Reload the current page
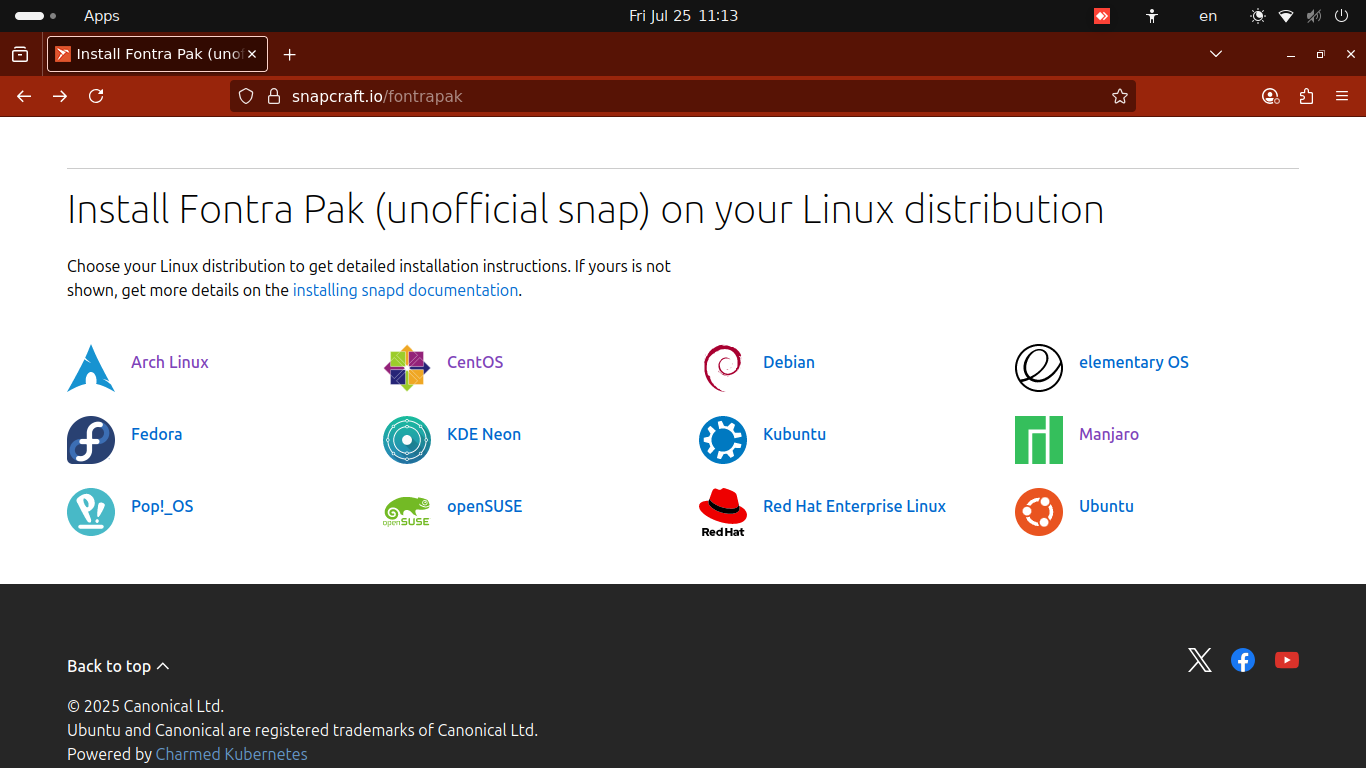This screenshot has width=1366, height=768. click(x=96, y=96)
